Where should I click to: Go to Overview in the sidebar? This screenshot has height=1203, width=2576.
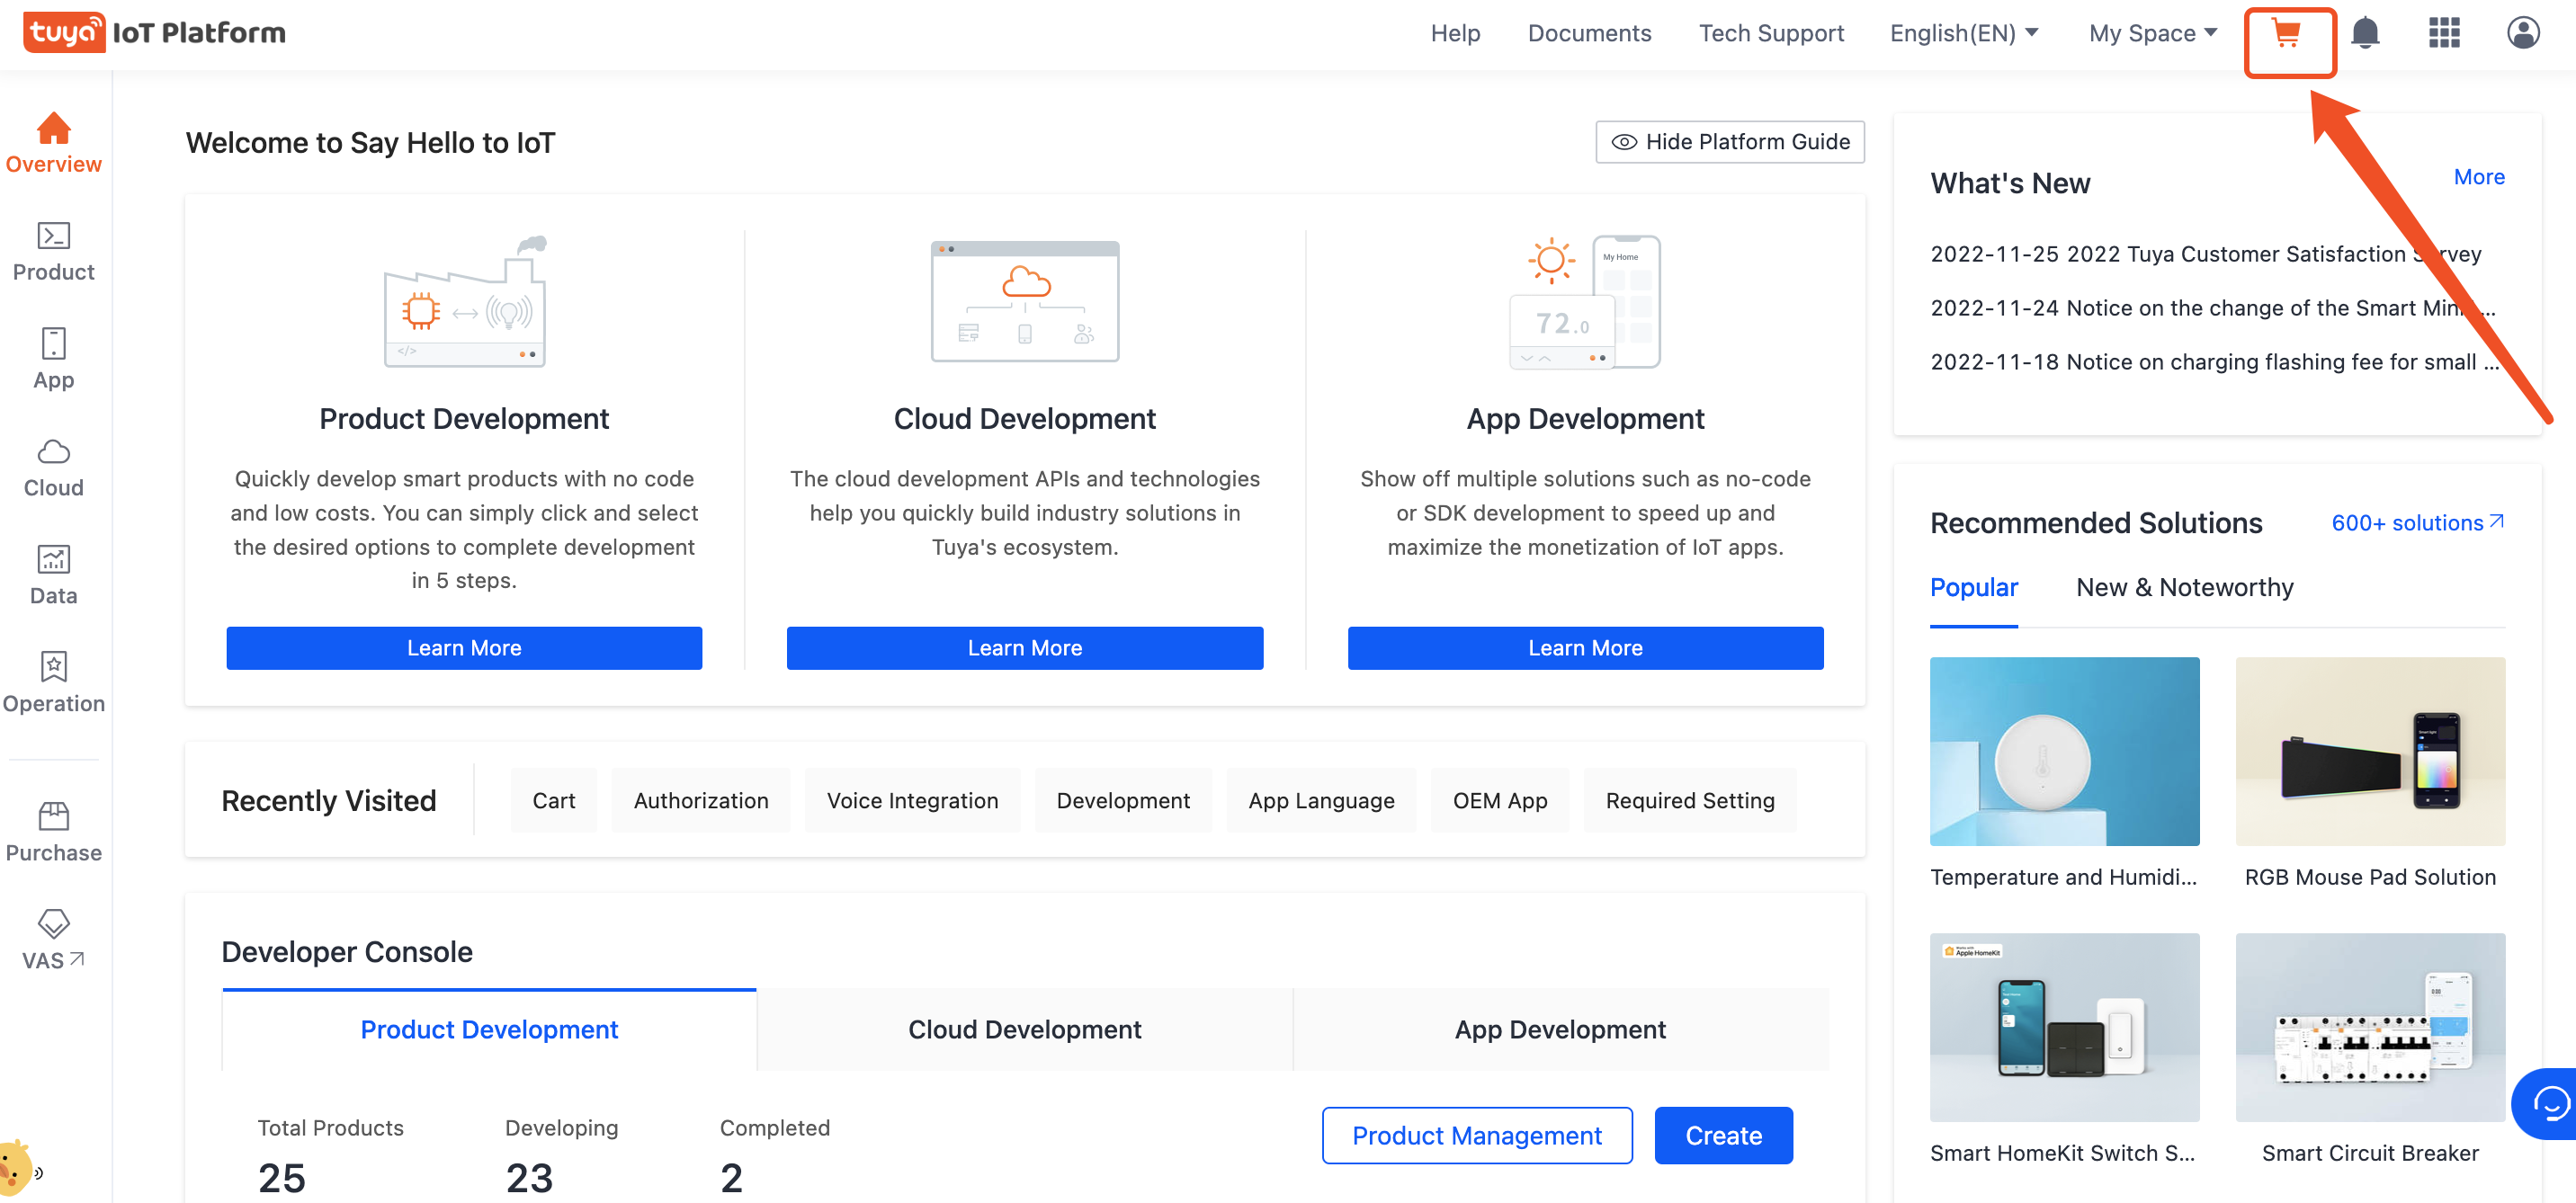54,143
